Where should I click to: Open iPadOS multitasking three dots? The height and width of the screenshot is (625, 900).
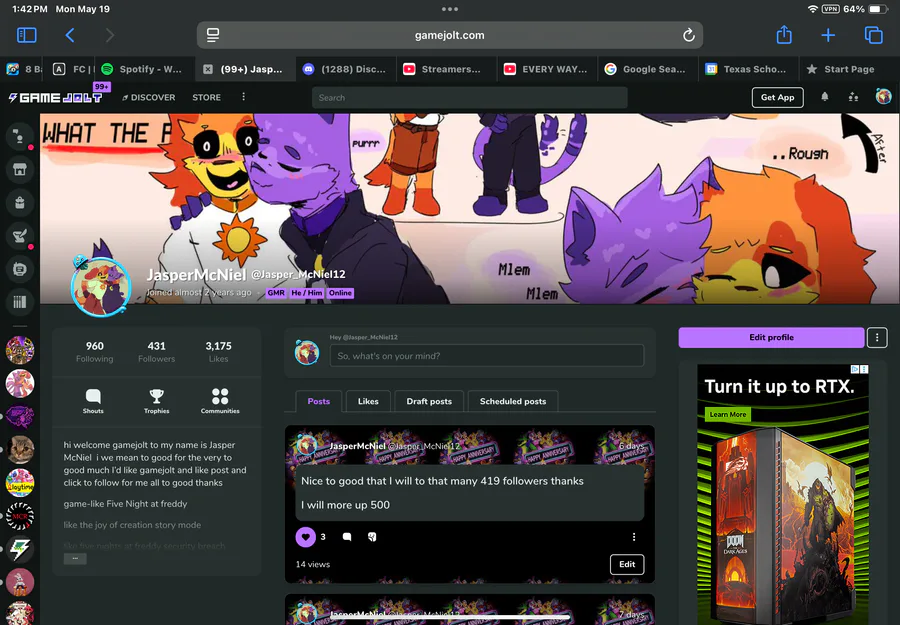click(450, 9)
